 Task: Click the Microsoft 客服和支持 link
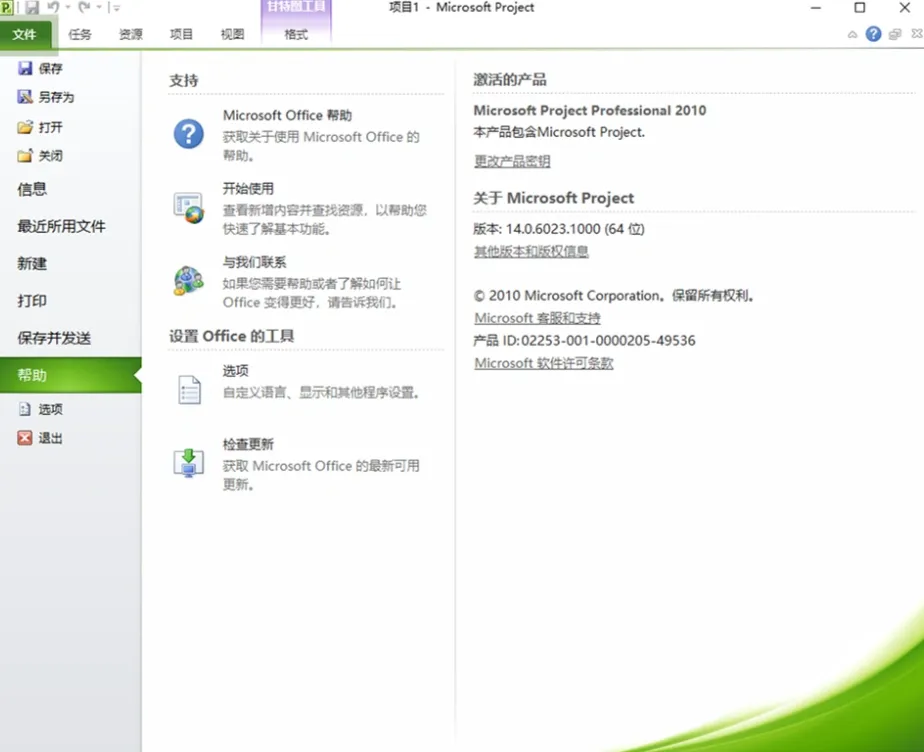(537, 318)
